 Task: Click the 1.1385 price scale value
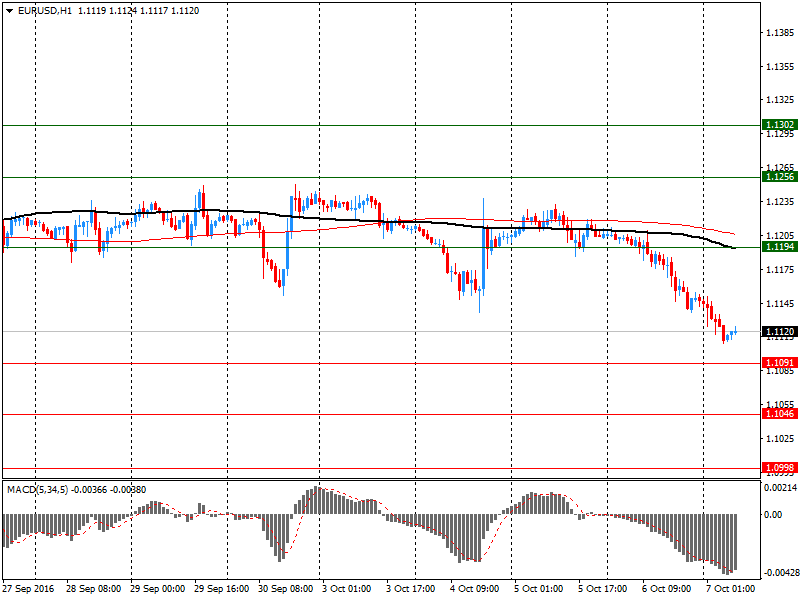(x=780, y=33)
